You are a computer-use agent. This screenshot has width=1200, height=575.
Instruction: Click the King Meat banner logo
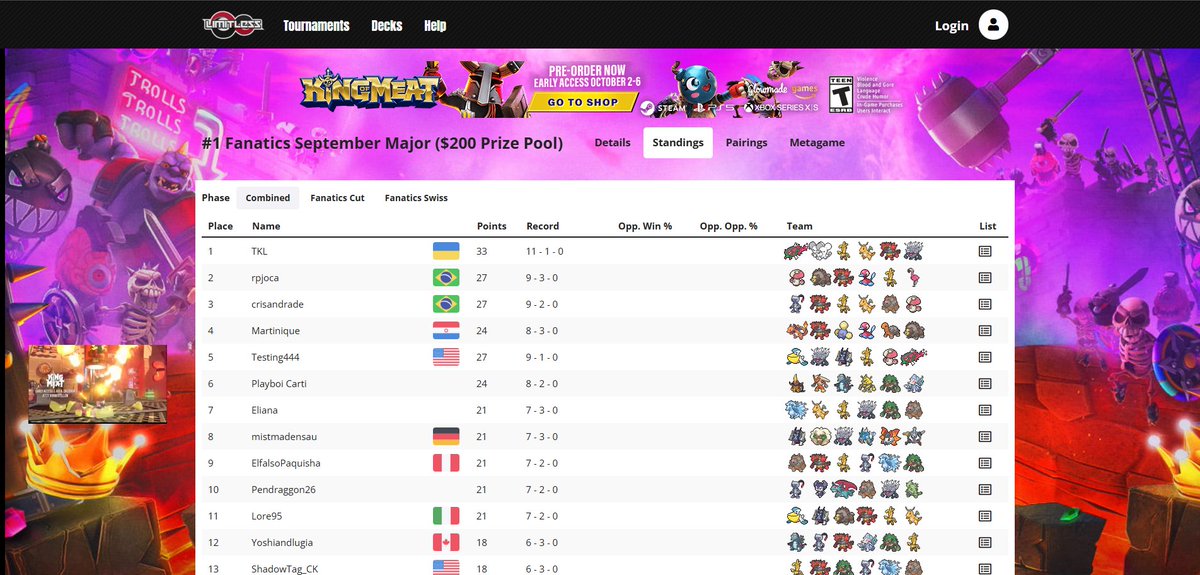click(x=371, y=91)
